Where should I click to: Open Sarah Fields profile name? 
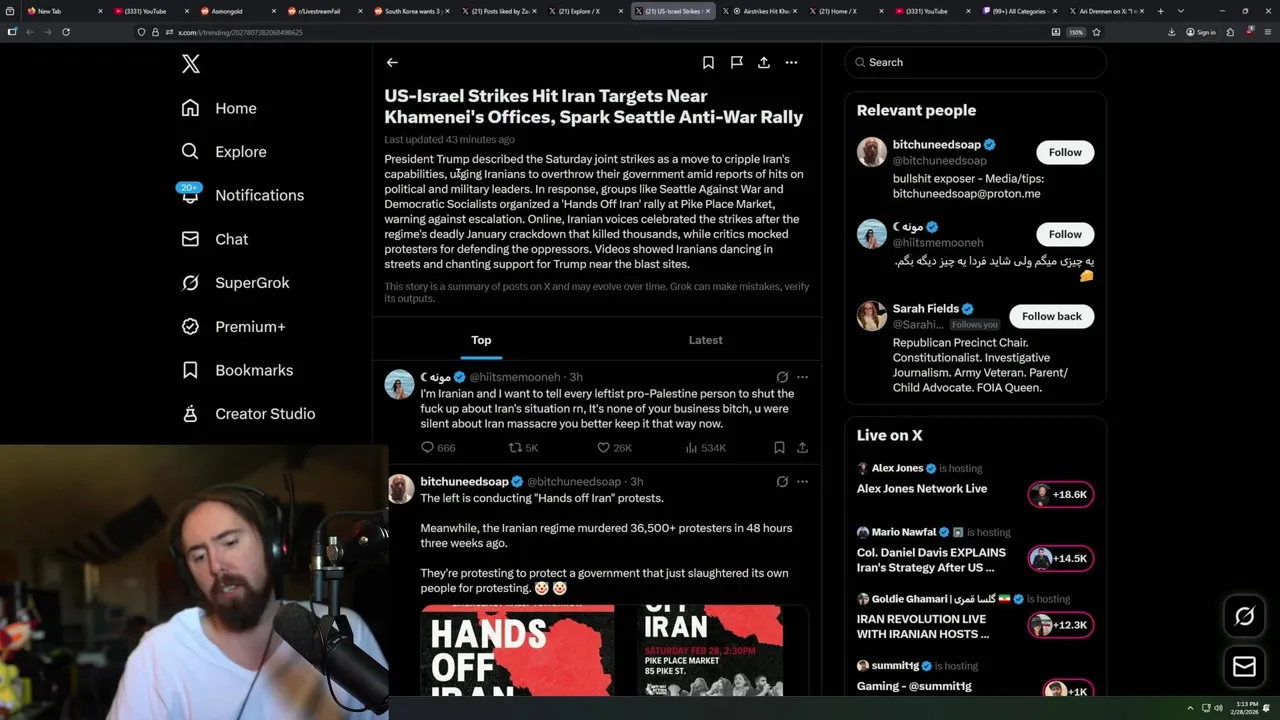926,309
